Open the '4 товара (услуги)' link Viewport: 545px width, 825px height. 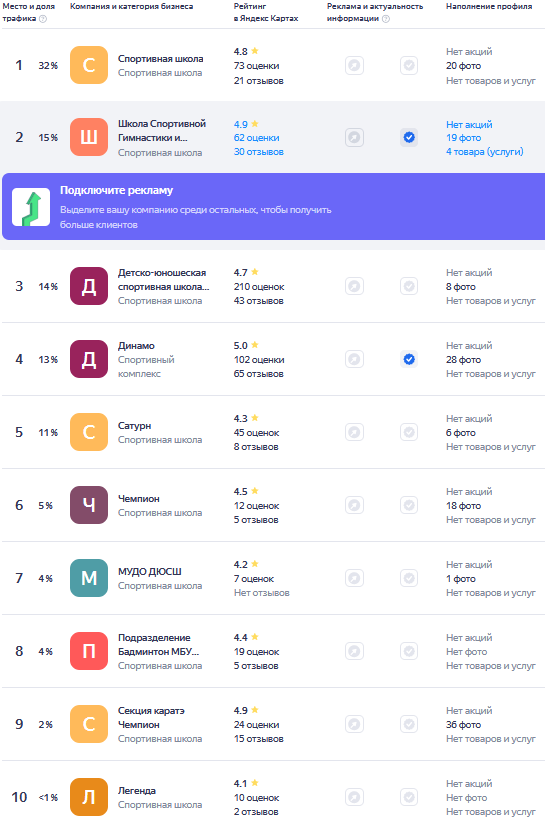(x=485, y=152)
